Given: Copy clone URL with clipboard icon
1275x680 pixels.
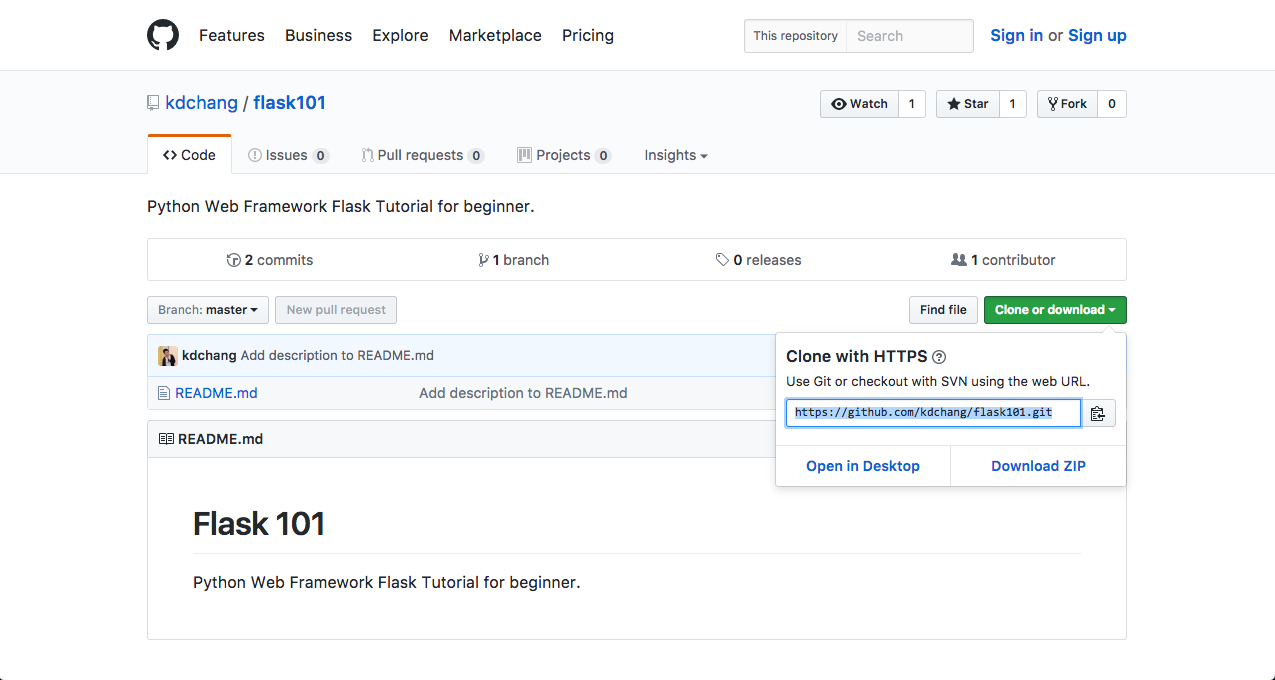Looking at the screenshot, I should (x=1098, y=413).
